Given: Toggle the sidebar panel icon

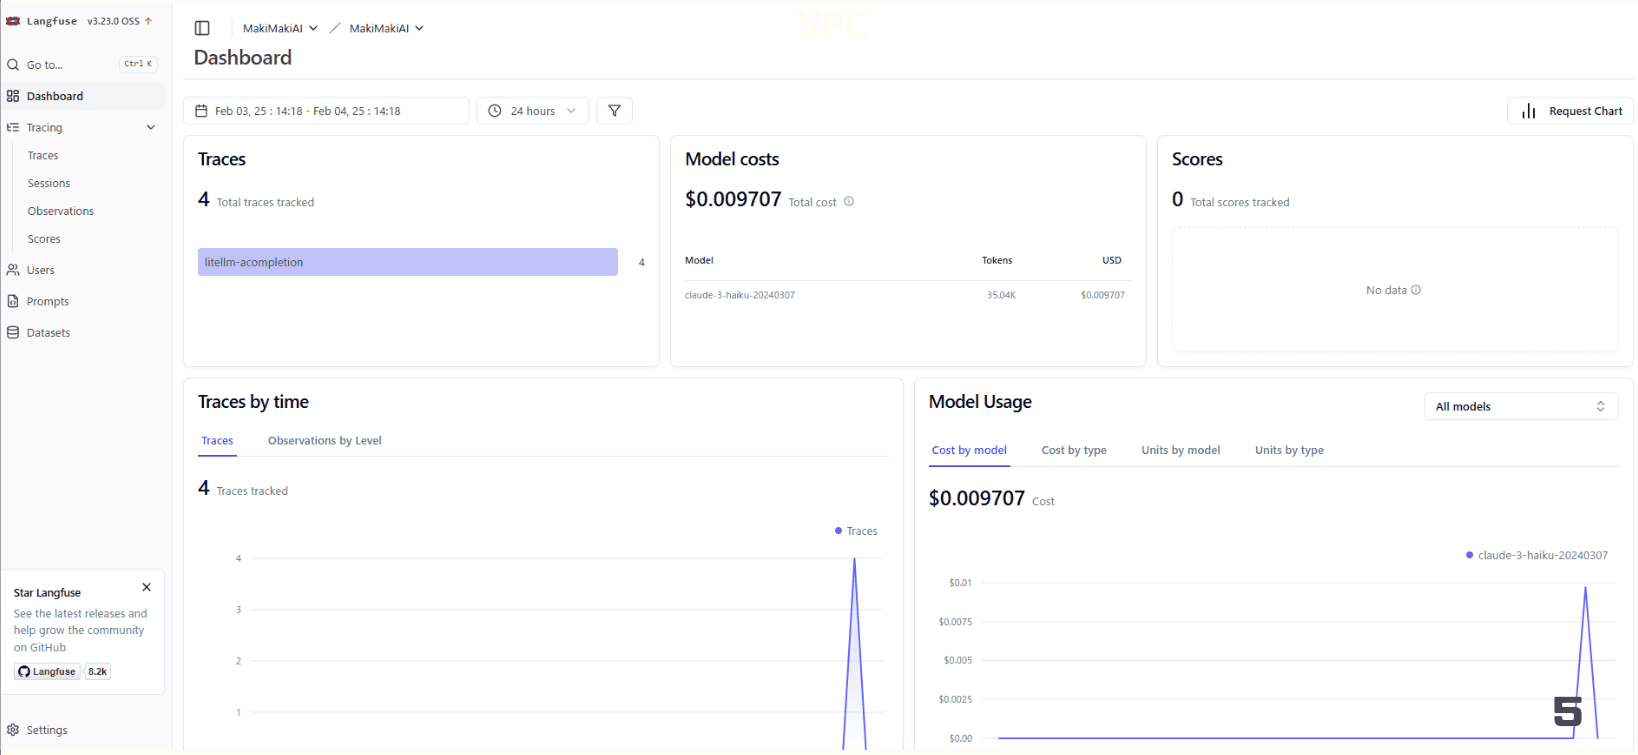Looking at the screenshot, I should tap(202, 28).
